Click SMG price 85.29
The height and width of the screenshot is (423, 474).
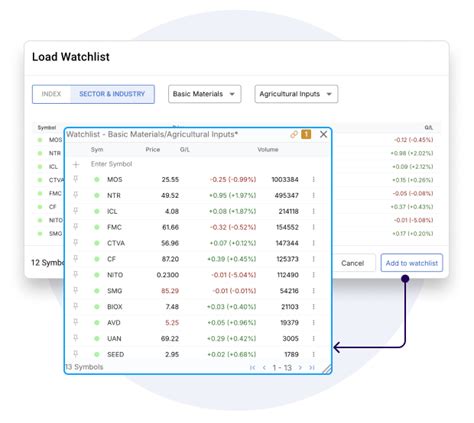coord(170,291)
